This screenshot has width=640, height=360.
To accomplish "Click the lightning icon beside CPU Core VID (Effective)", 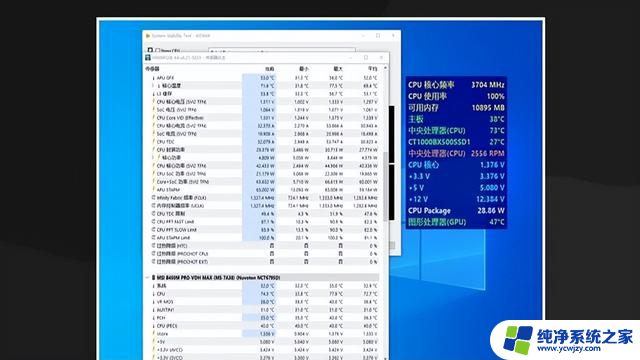I will 153,118.
